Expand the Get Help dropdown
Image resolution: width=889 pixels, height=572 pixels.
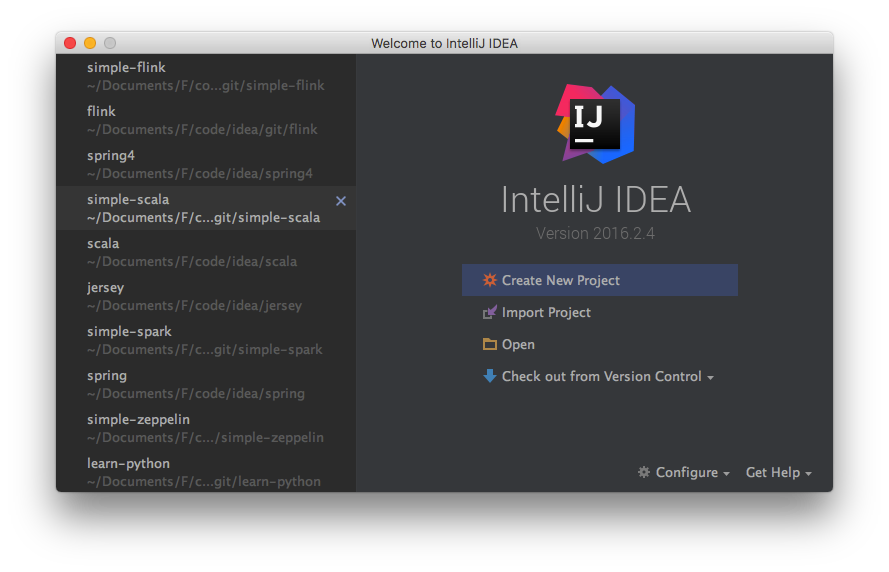(x=778, y=473)
